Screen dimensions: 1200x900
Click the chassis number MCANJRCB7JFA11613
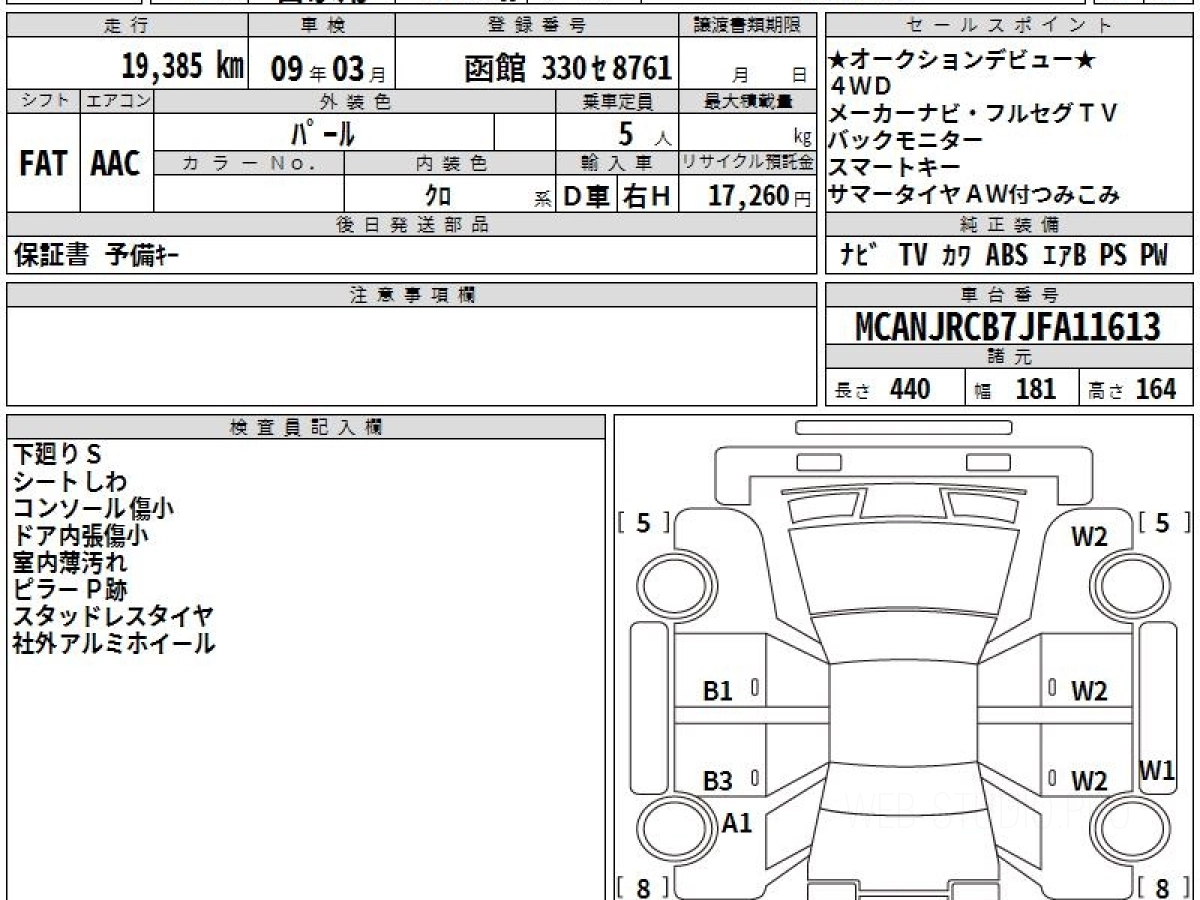(x=1008, y=327)
